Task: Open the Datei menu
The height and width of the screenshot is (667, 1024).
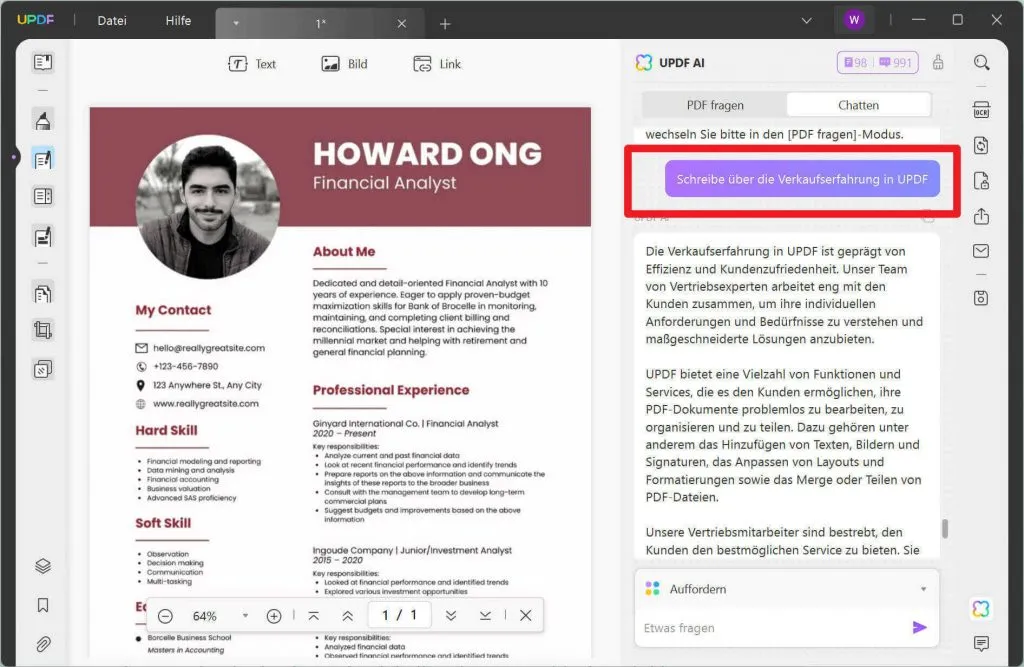Action: pyautogui.click(x=112, y=21)
